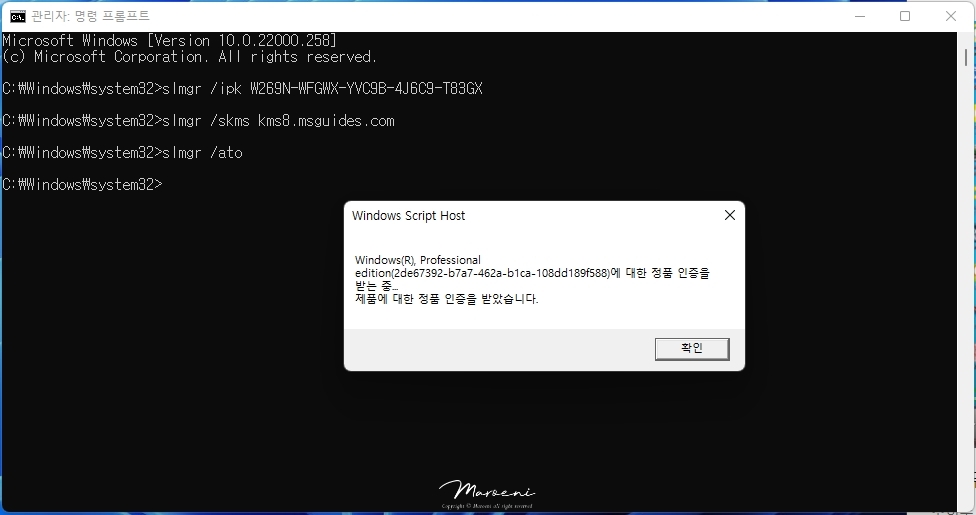Maximize the command prompt window
This screenshot has width=976, height=515.
coord(905,16)
